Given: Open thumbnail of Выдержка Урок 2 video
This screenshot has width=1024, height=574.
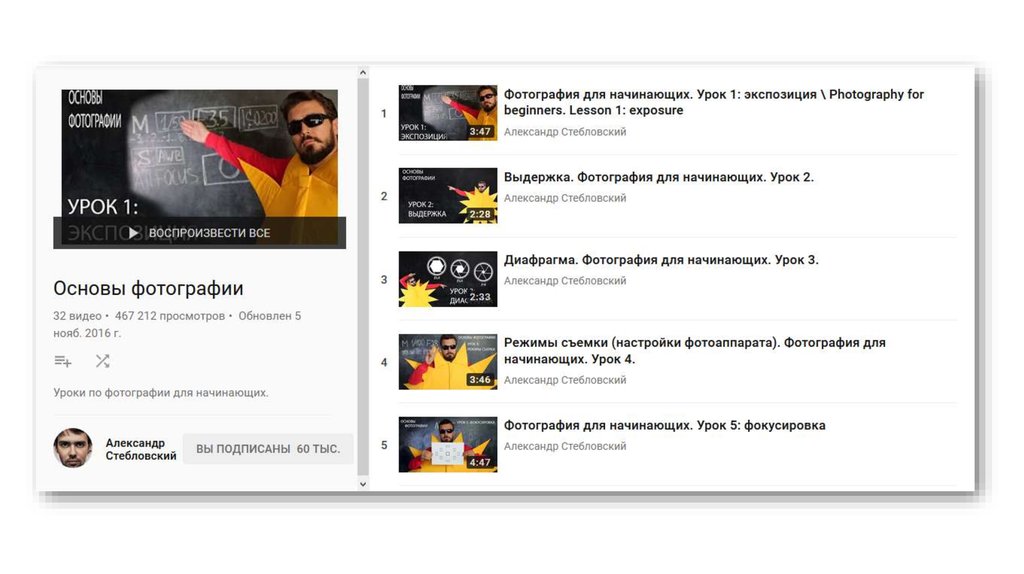Looking at the screenshot, I should [x=447, y=195].
